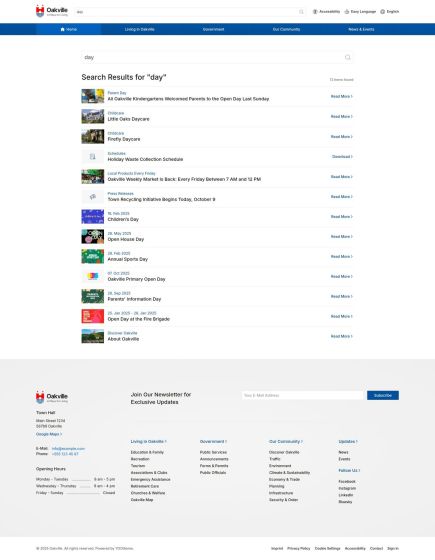Open Climate & Sustainability in the footer
Viewport: 435px width, 560px height.
(x=289, y=472)
